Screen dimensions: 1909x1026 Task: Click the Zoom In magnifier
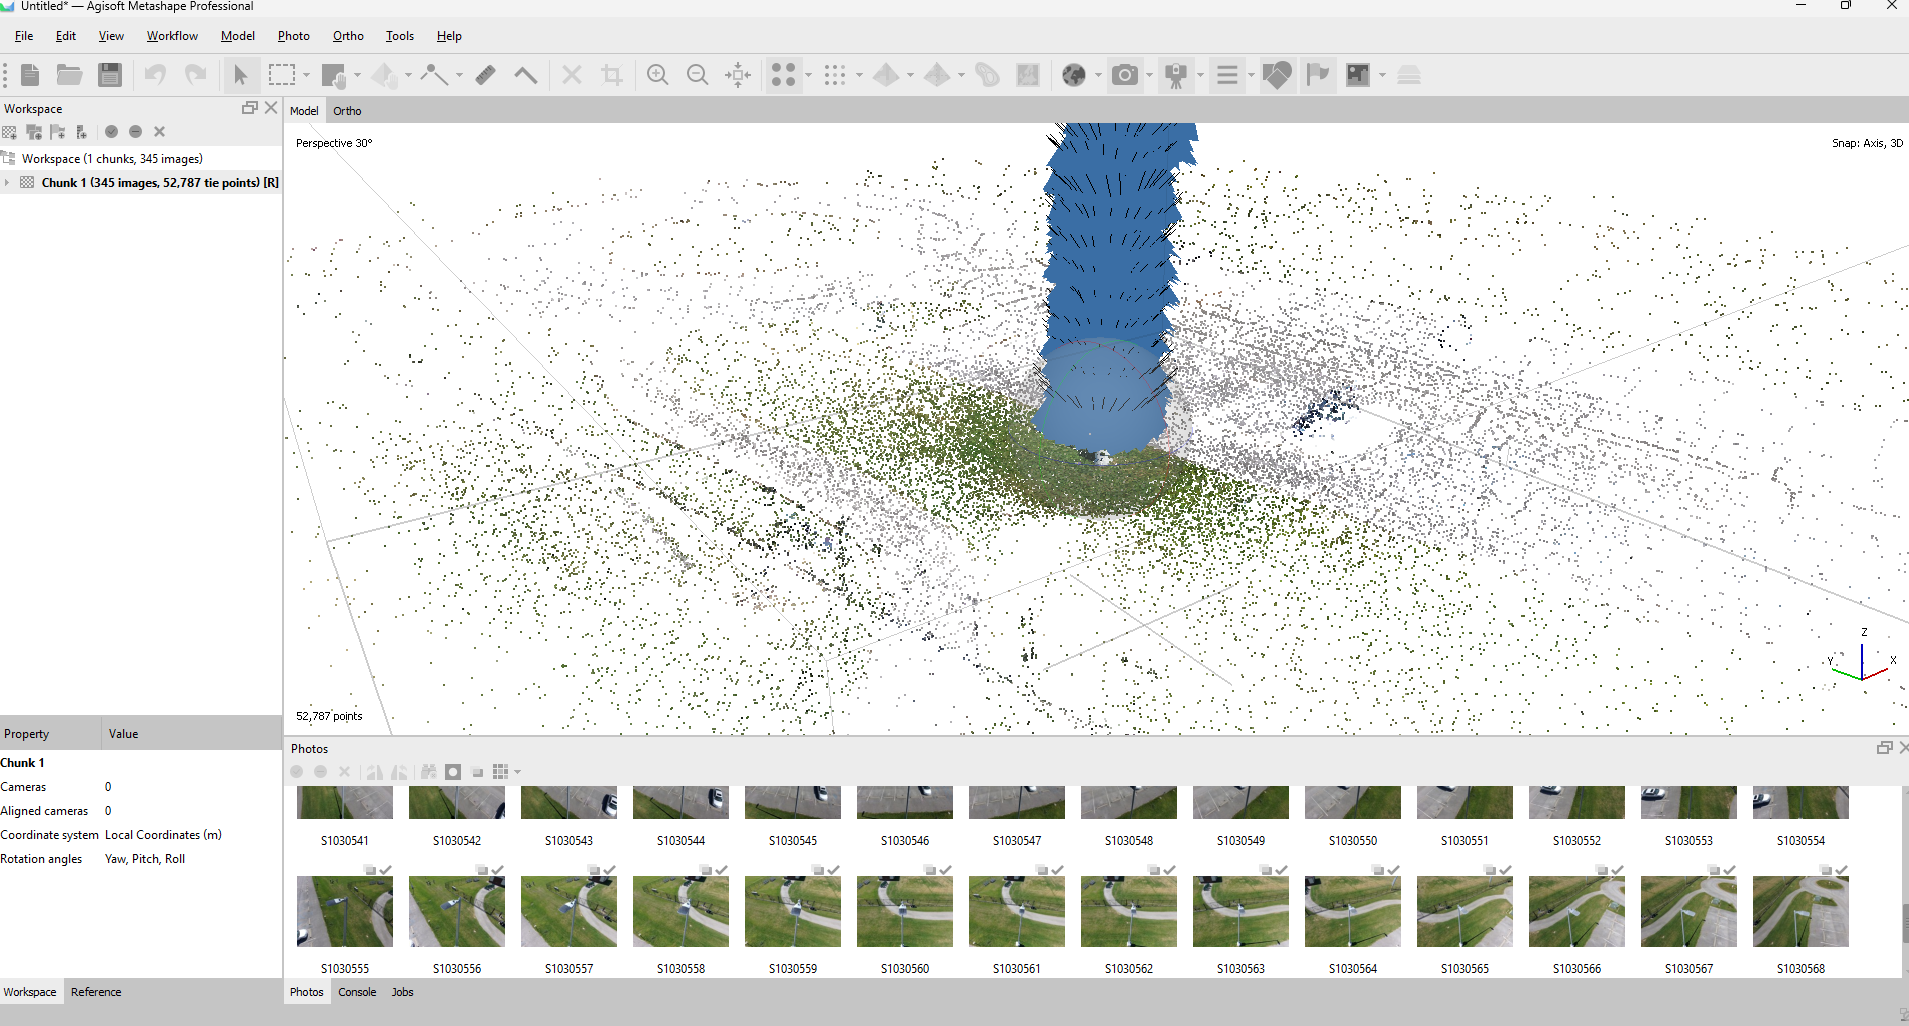click(x=657, y=75)
